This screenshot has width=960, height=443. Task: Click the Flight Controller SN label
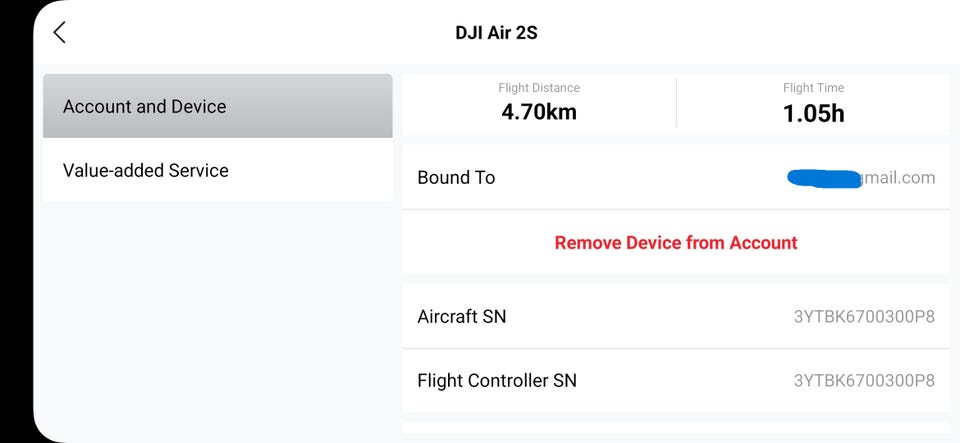coord(496,380)
